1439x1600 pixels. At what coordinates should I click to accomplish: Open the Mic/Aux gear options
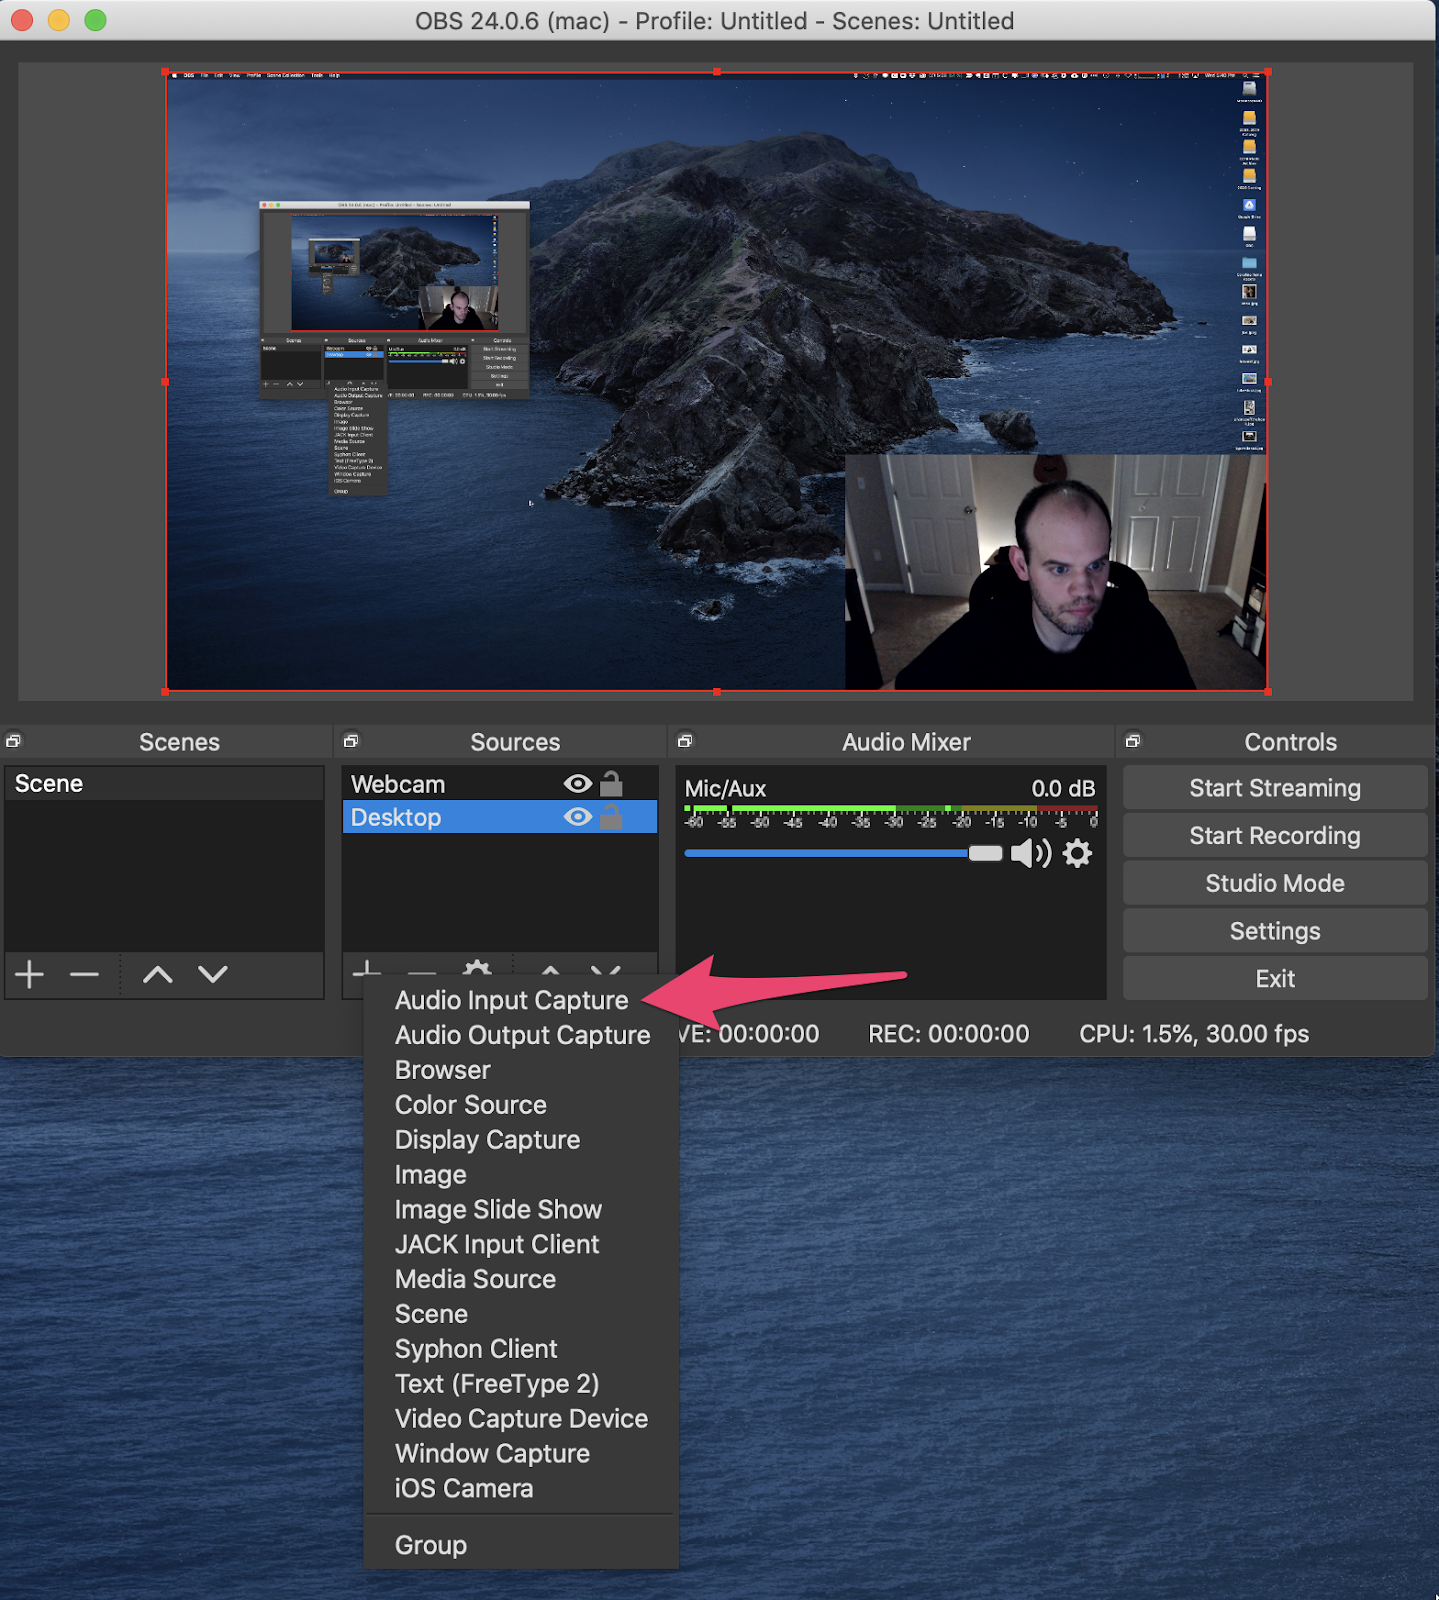click(x=1077, y=853)
